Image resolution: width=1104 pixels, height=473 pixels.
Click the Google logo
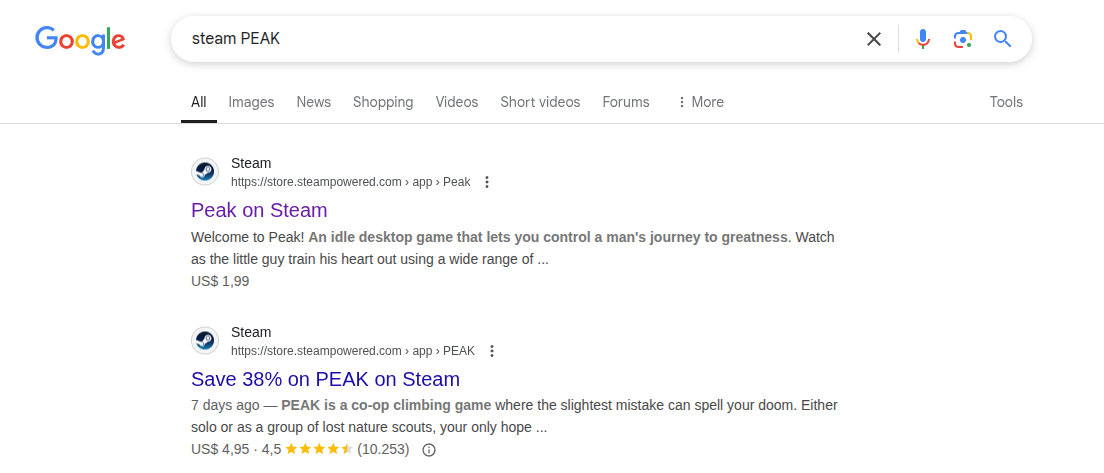(80, 40)
